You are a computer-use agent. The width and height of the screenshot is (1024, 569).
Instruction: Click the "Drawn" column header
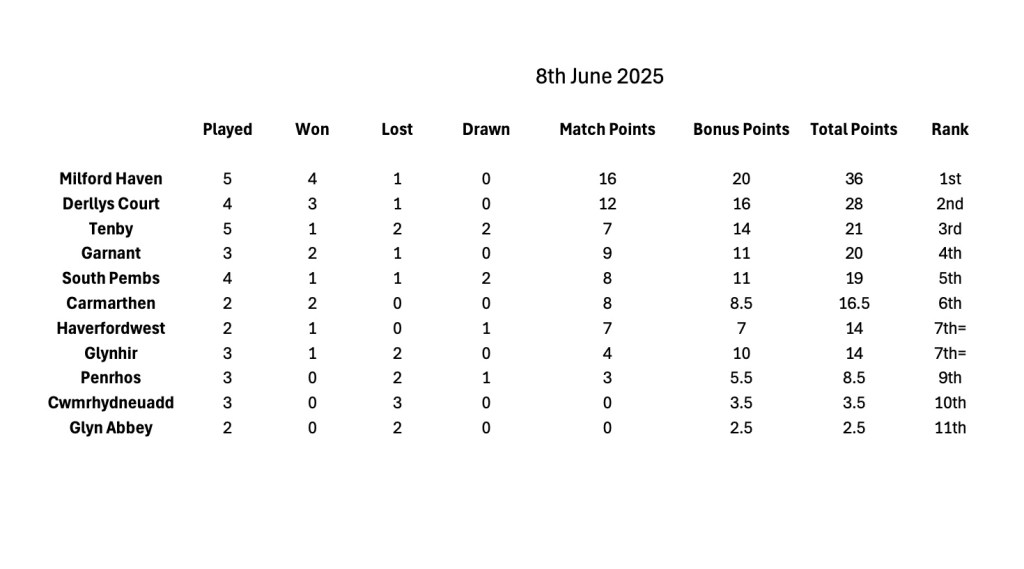click(486, 129)
